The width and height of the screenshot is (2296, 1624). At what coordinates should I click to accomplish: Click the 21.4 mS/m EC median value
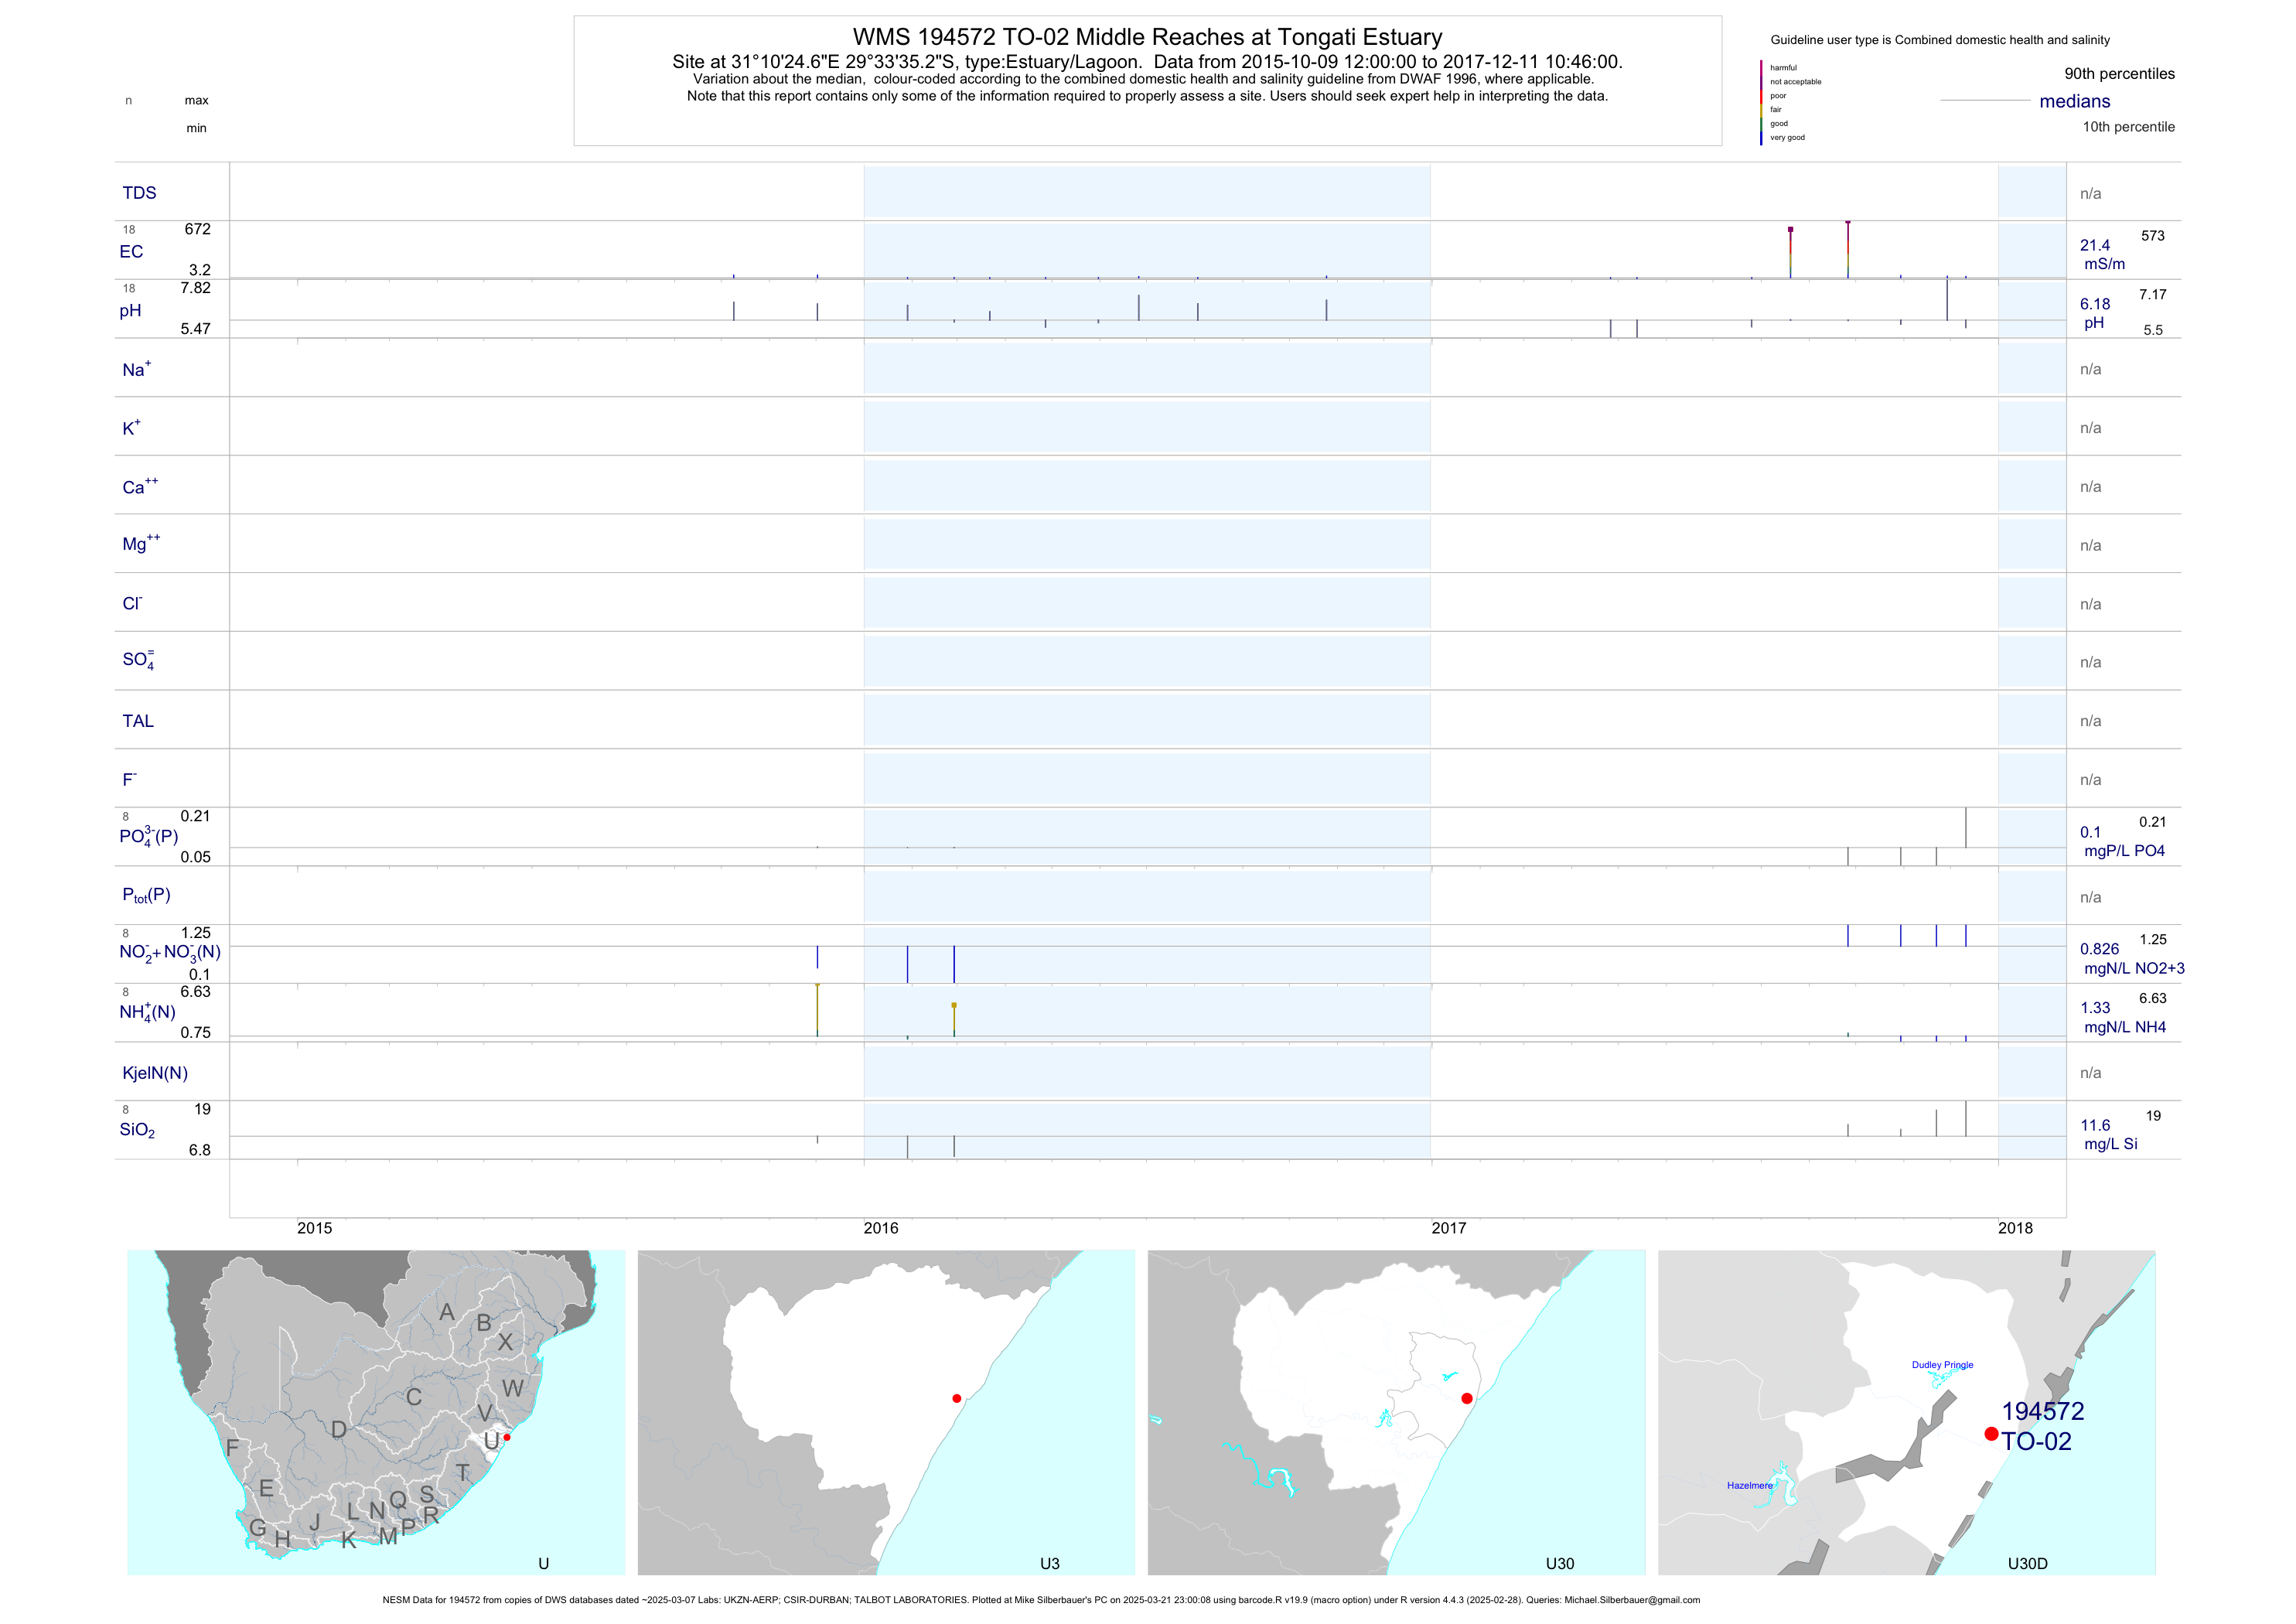tap(2095, 245)
